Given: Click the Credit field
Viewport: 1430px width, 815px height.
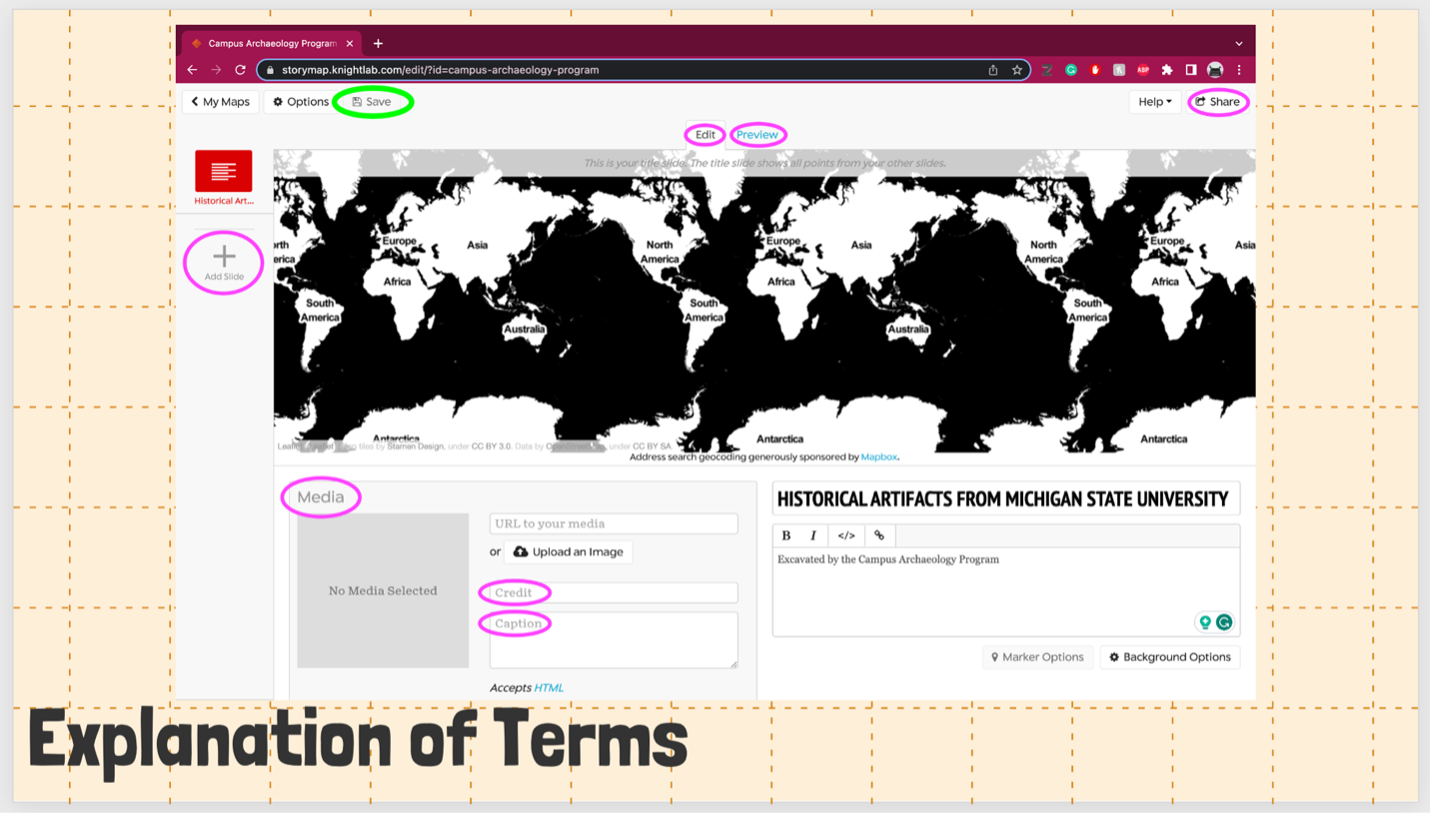Looking at the screenshot, I should tap(614, 593).
